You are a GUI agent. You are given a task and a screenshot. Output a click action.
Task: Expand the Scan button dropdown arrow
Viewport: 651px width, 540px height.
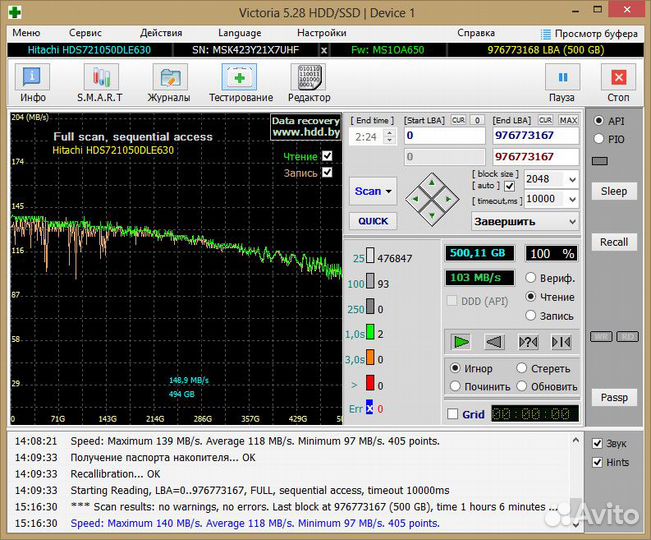[389, 191]
